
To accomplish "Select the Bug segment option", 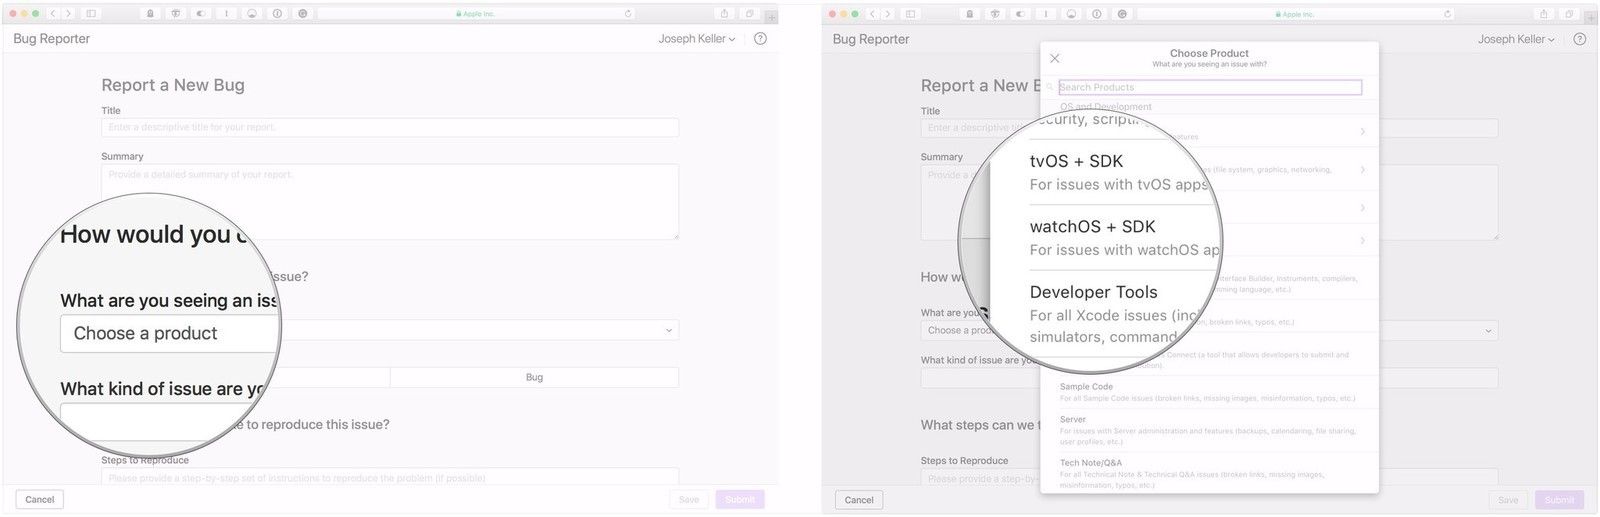I will [x=534, y=377].
